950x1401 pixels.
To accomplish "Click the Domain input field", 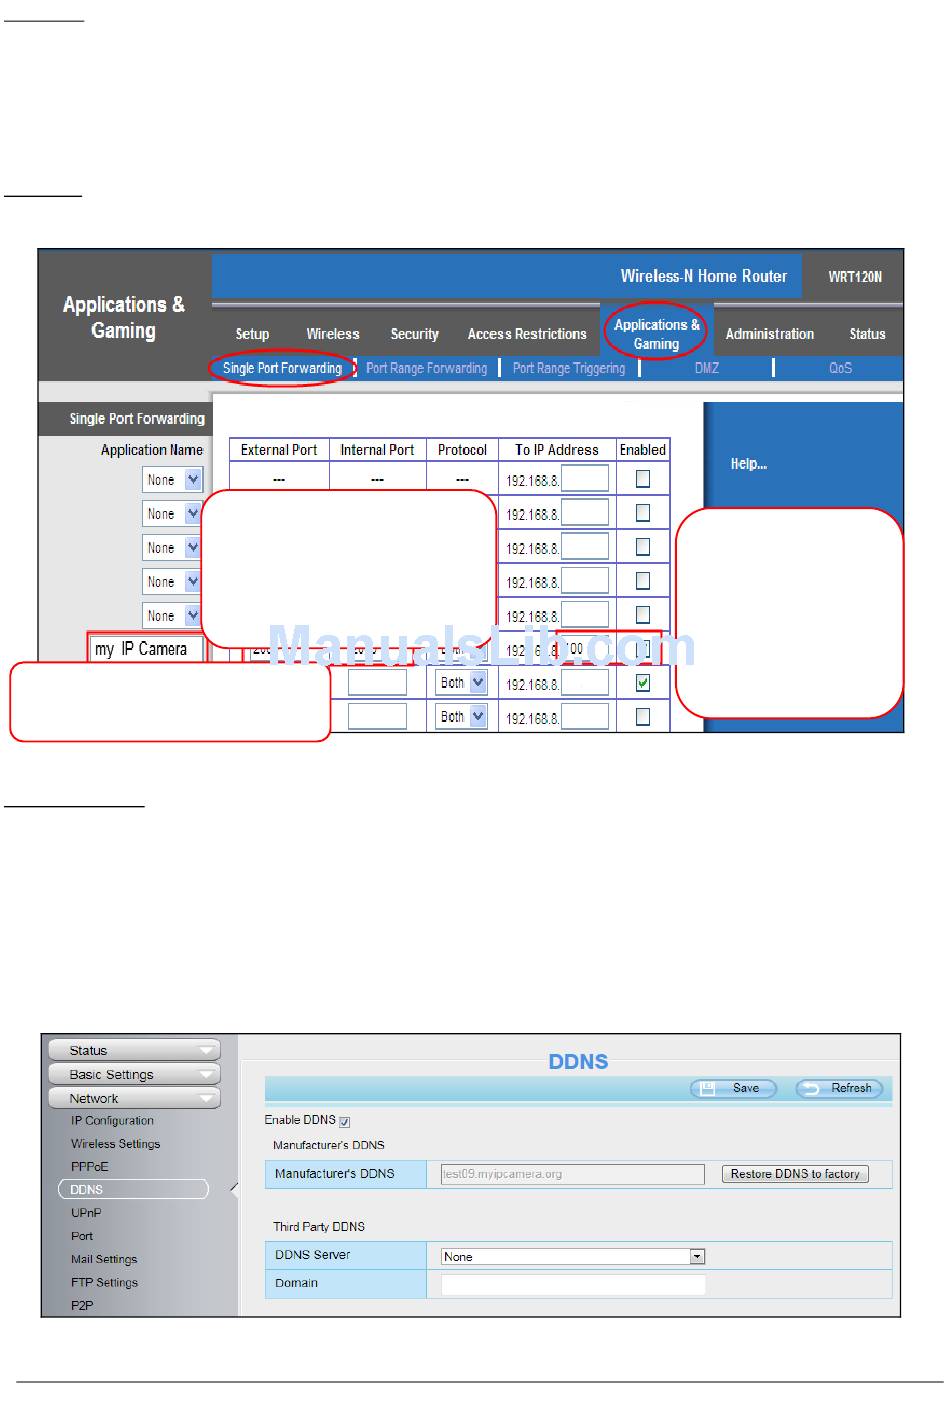I will click(x=573, y=1284).
